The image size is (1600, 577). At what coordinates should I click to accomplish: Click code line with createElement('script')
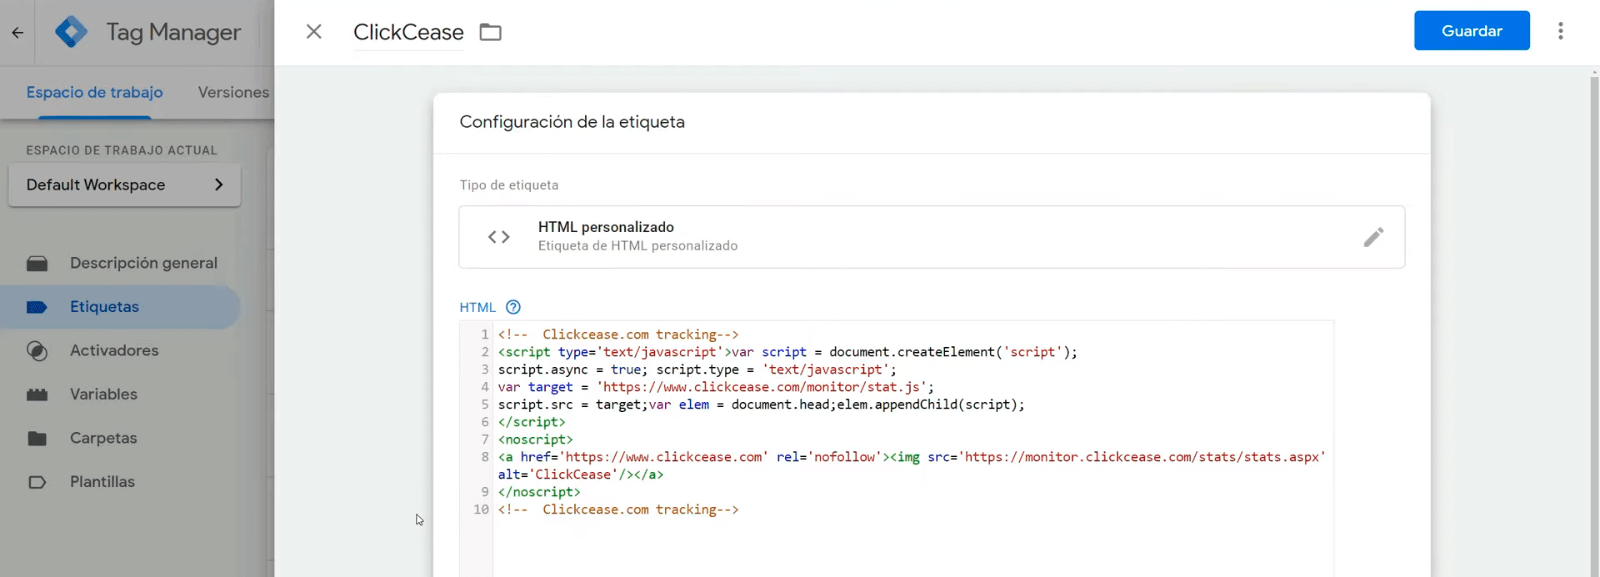tap(787, 352)
